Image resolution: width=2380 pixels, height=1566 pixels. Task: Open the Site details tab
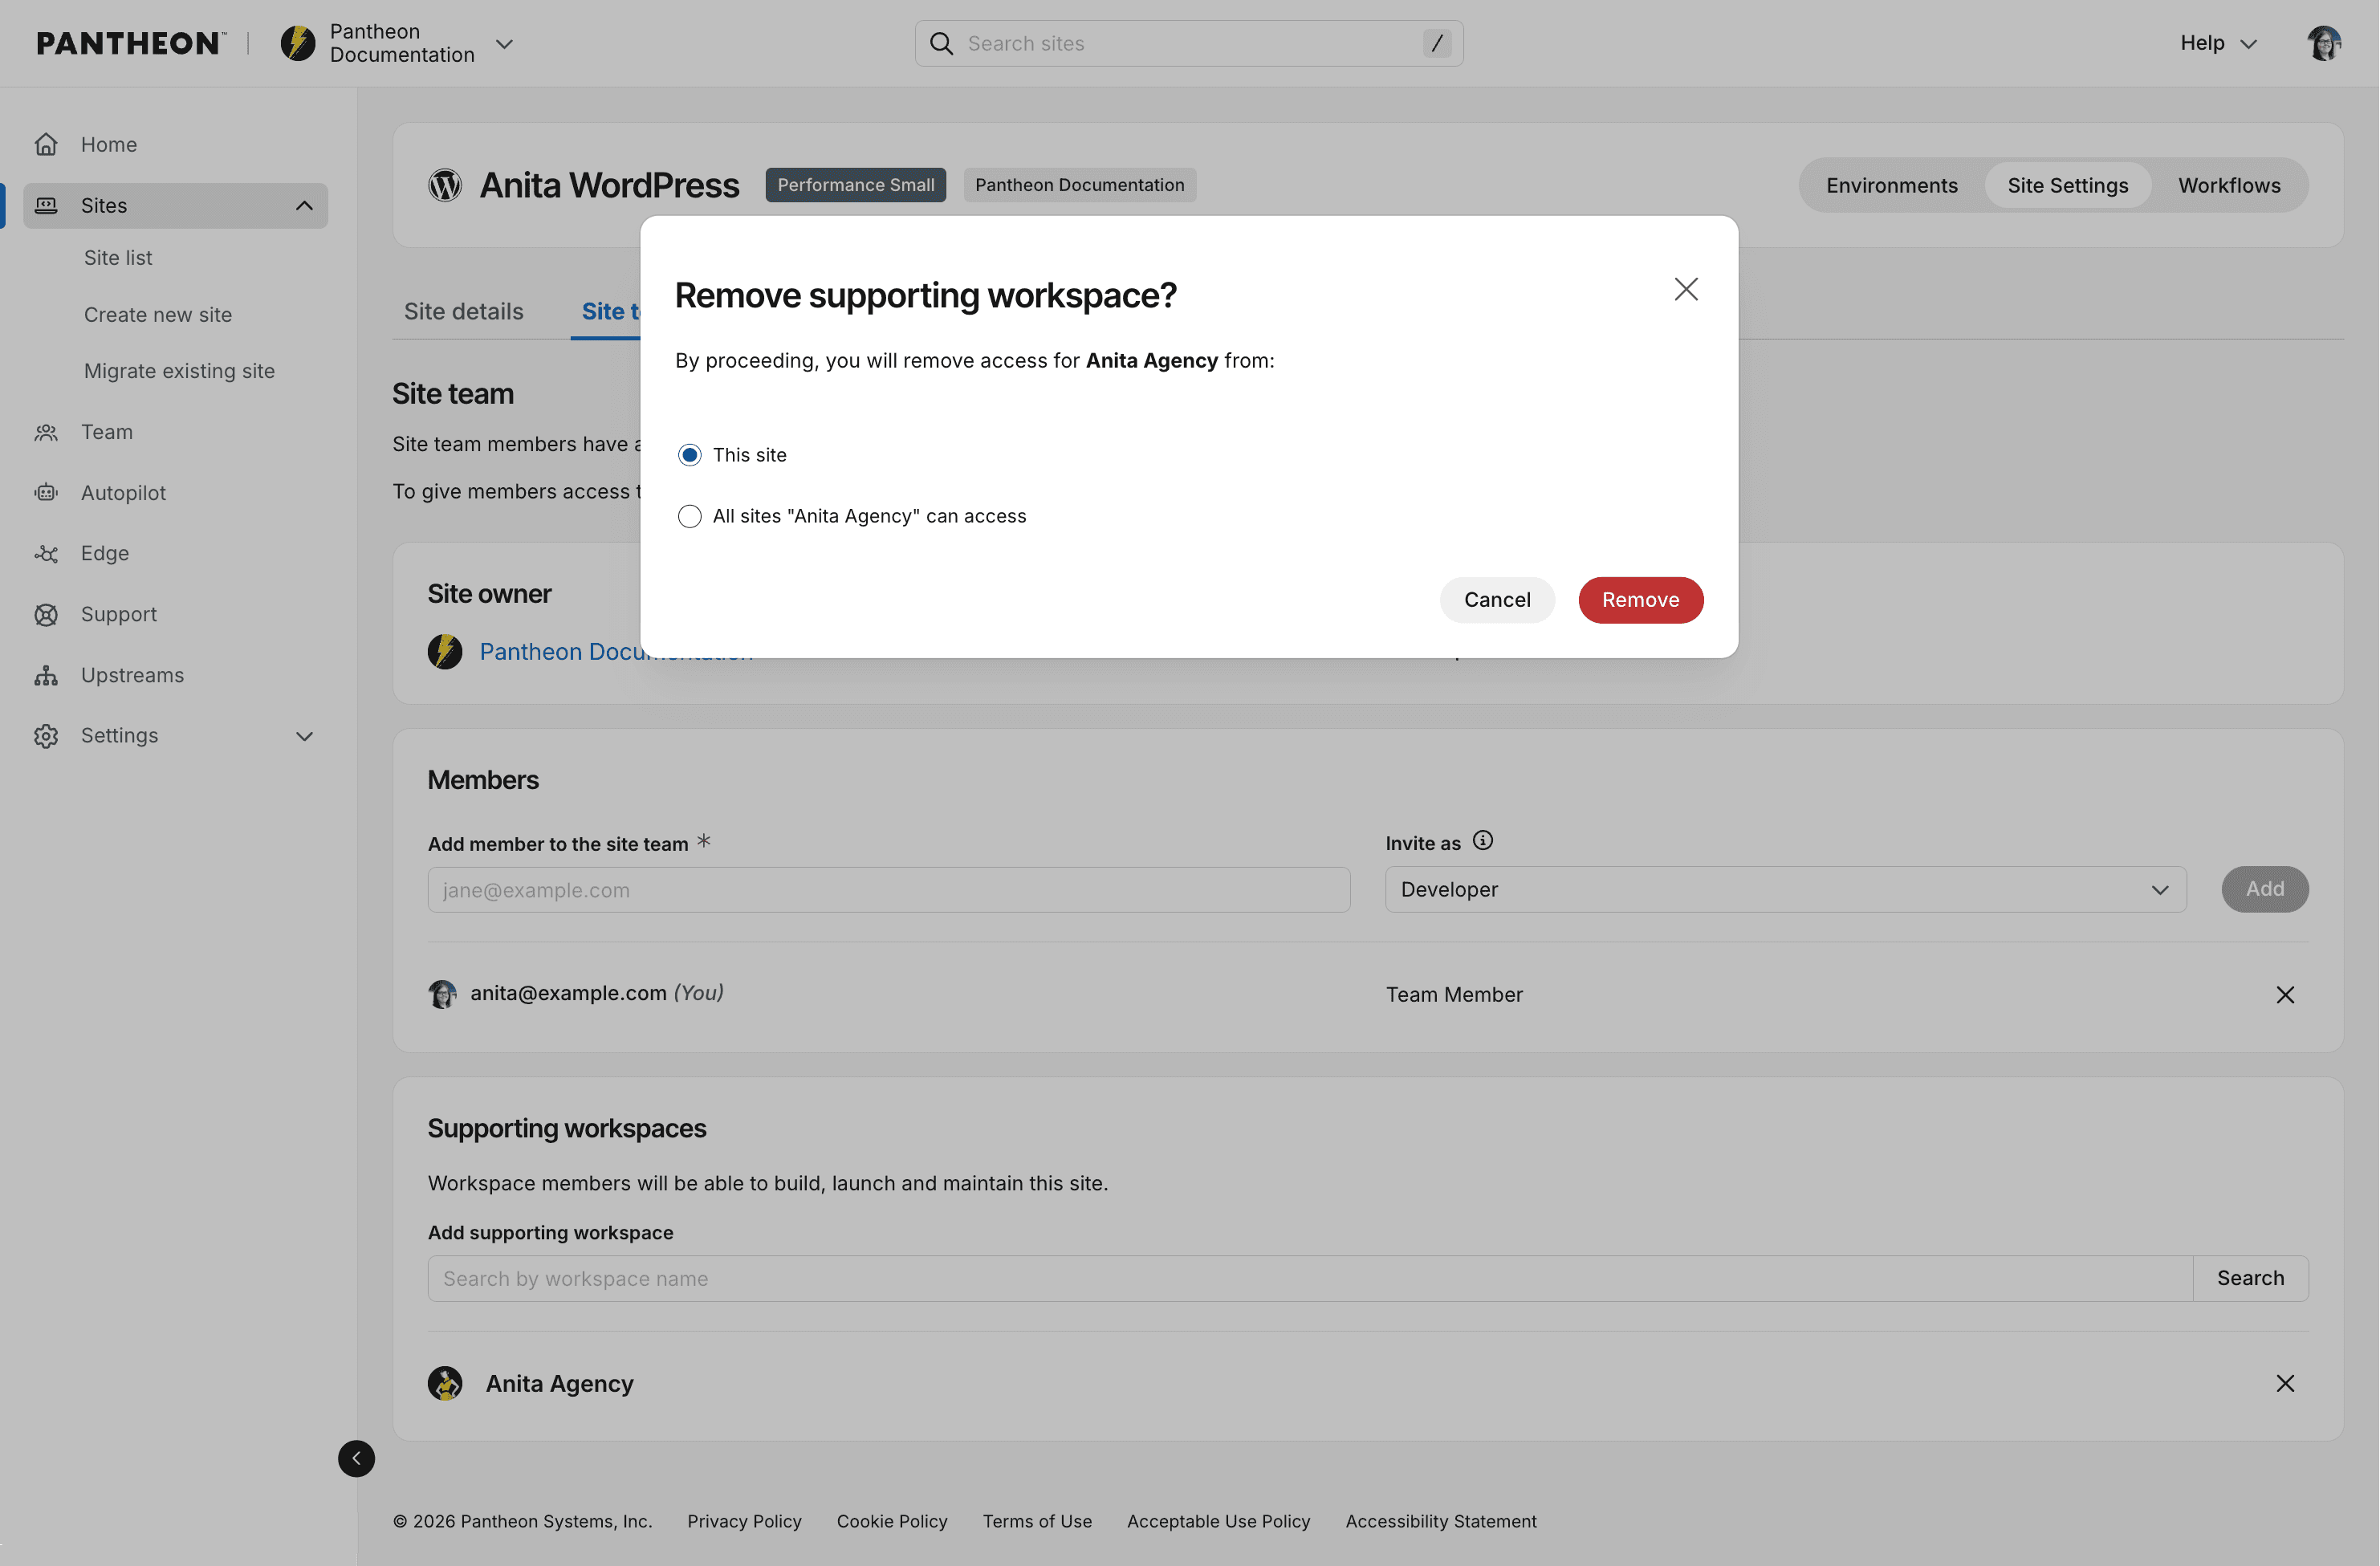(463, 311)
